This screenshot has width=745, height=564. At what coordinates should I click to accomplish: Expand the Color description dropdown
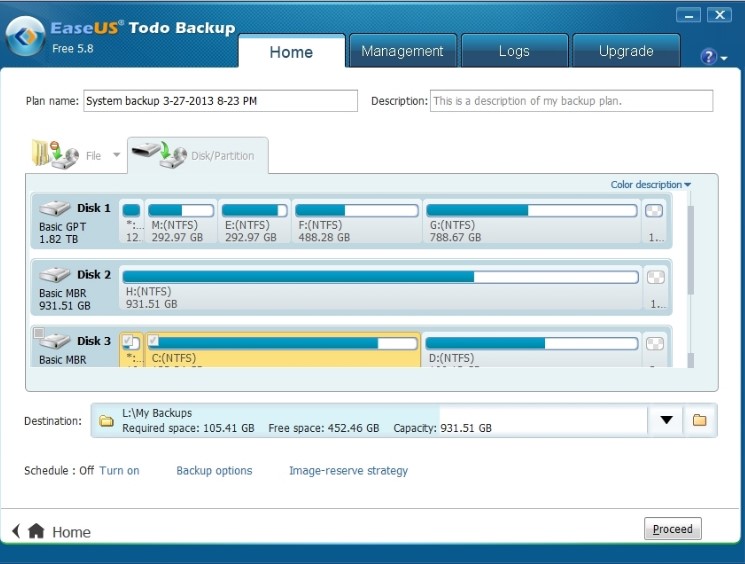pyautogui.click(x=650, y=184)
